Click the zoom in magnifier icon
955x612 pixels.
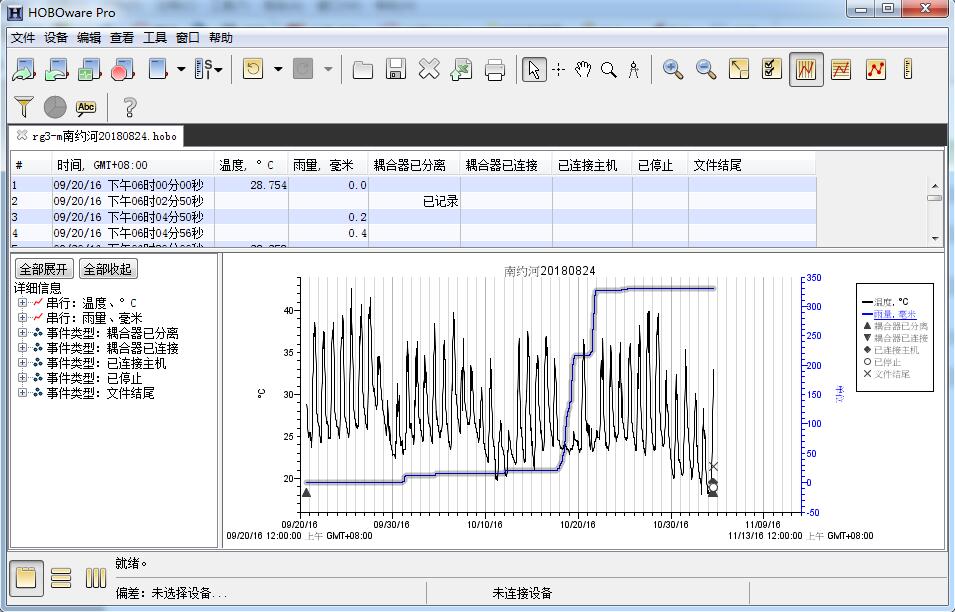(x=673, y=69)
